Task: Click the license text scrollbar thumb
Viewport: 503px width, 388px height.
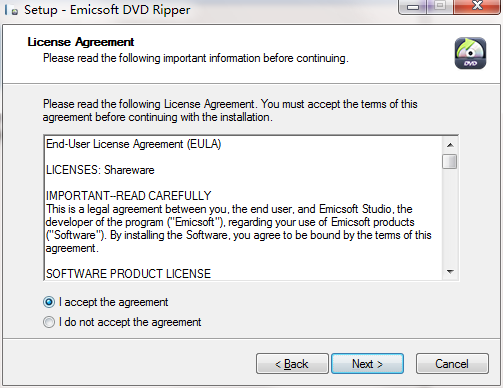Action: [x=450, y=162]
